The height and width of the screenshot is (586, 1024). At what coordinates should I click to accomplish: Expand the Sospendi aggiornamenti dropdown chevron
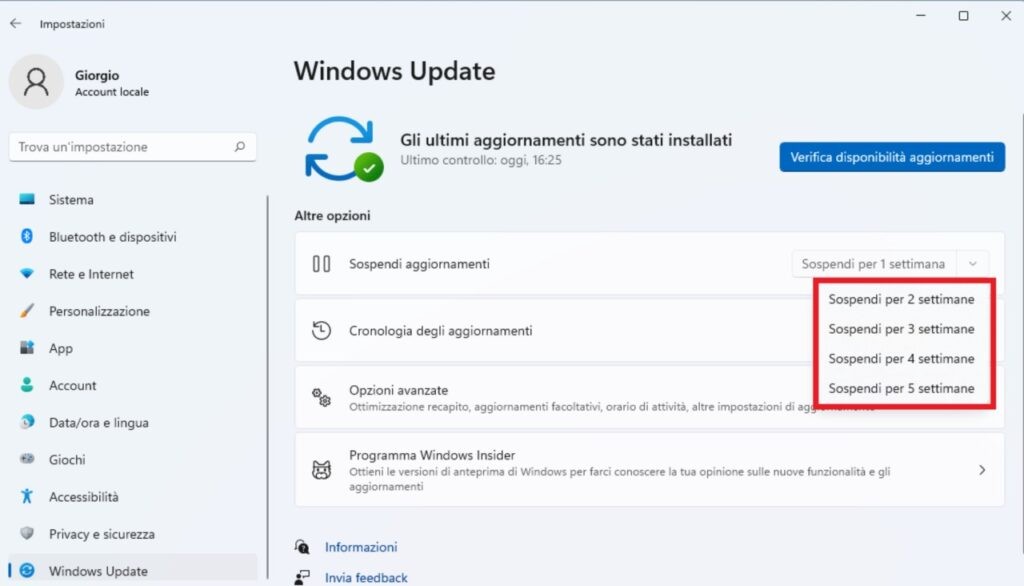click(973, 264)
